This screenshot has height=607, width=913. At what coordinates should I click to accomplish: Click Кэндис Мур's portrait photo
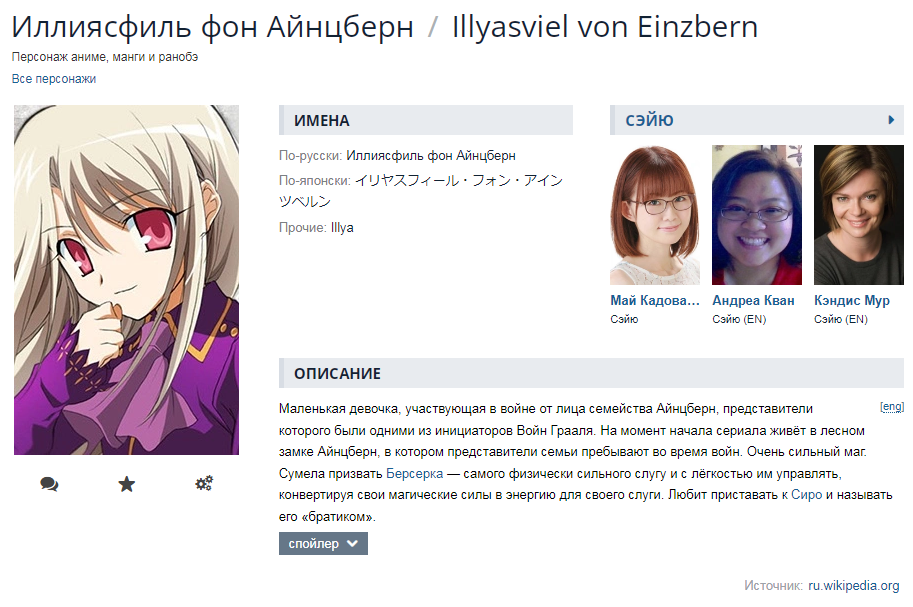(x=859, y=215)
